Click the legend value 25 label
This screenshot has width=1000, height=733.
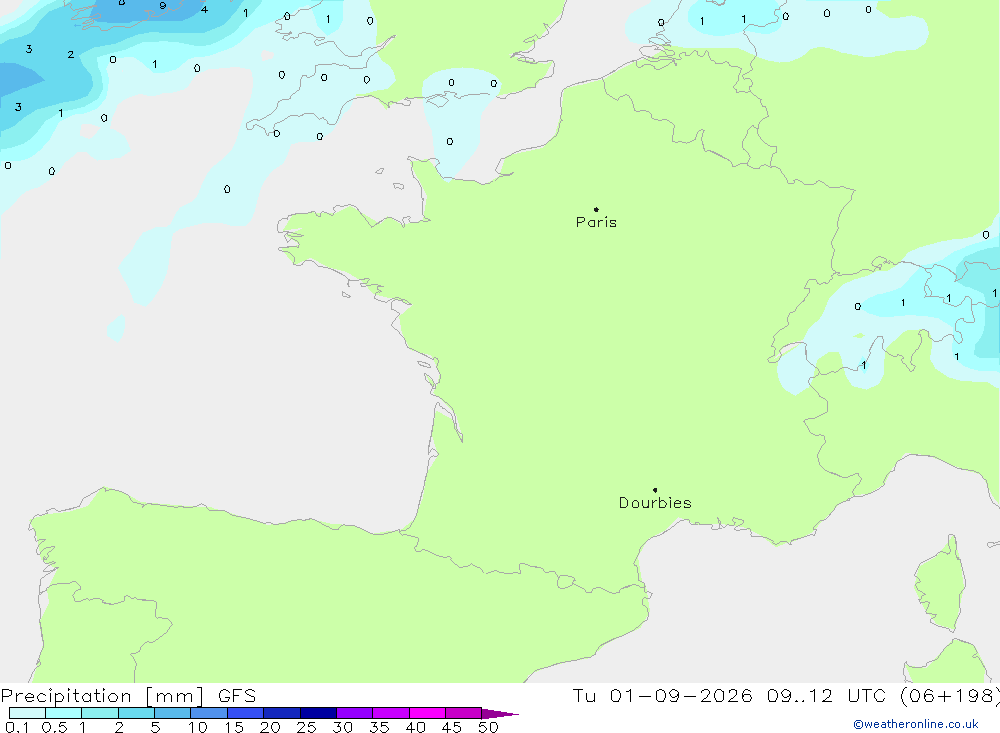307,727
